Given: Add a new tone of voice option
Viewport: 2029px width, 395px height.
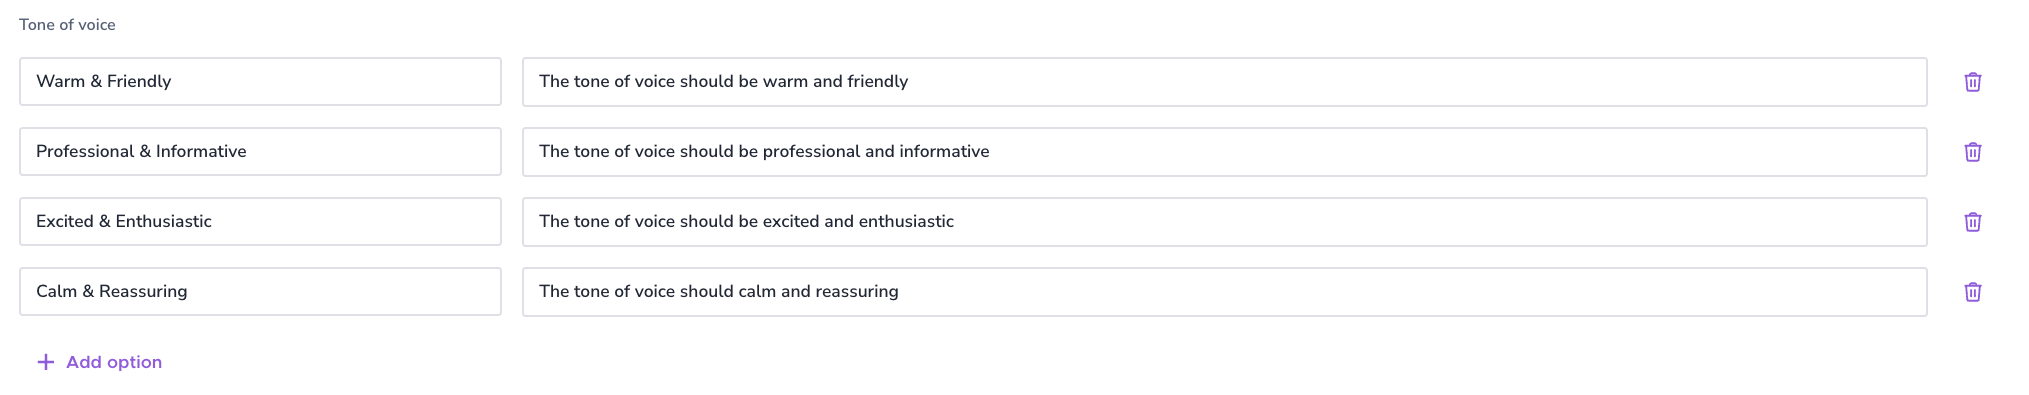Looking at the screenshot, I should 99,362.
